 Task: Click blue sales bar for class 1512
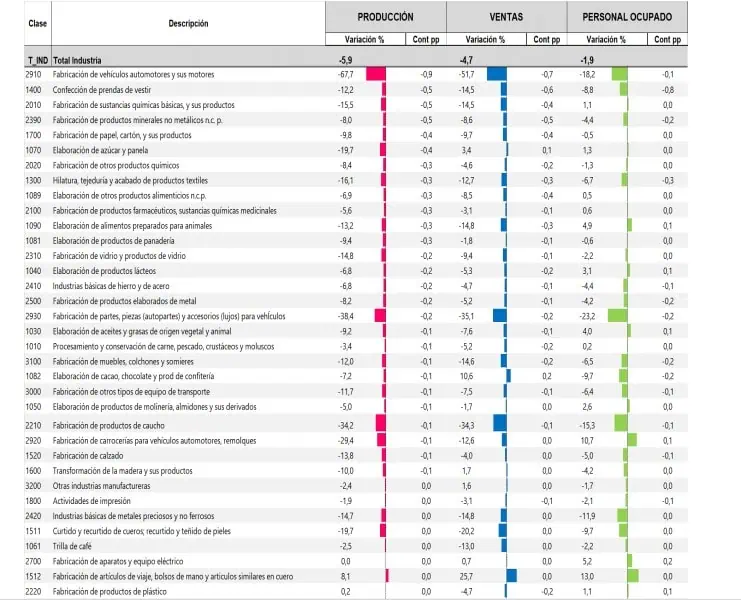511,576
